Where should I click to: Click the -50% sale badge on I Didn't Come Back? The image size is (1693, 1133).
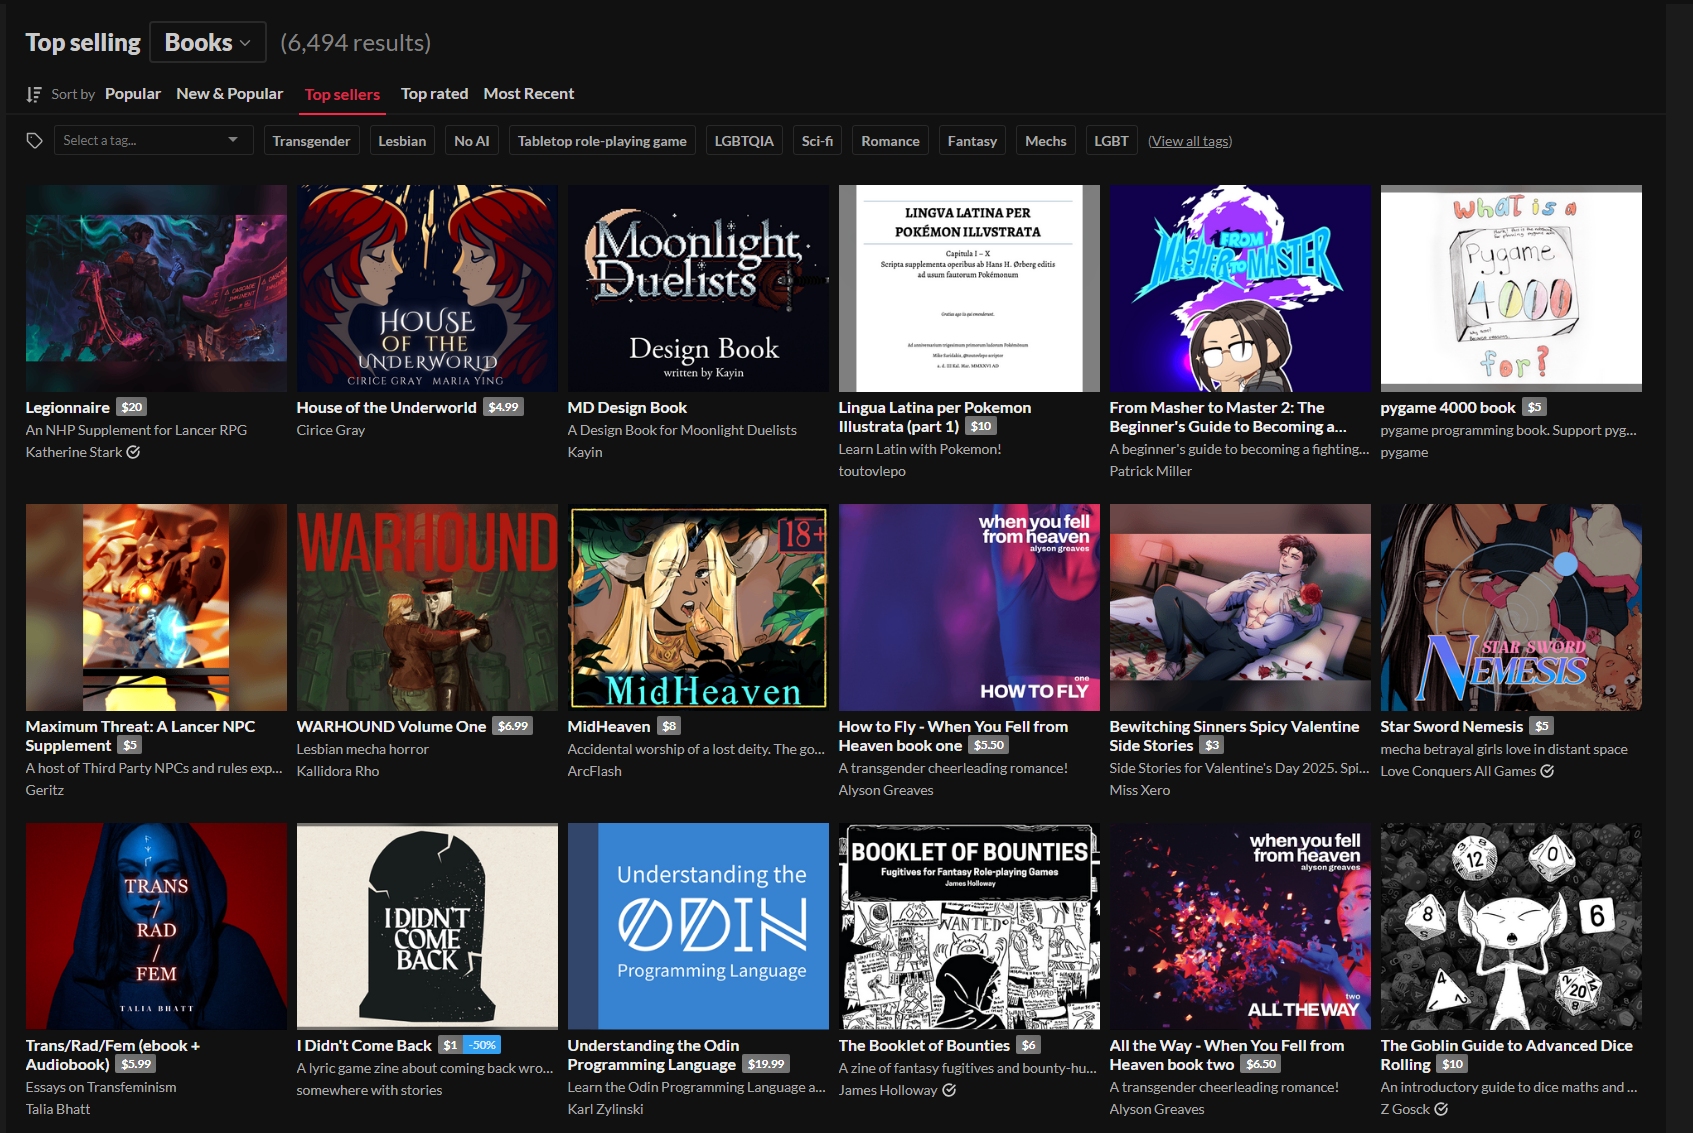483,1045
